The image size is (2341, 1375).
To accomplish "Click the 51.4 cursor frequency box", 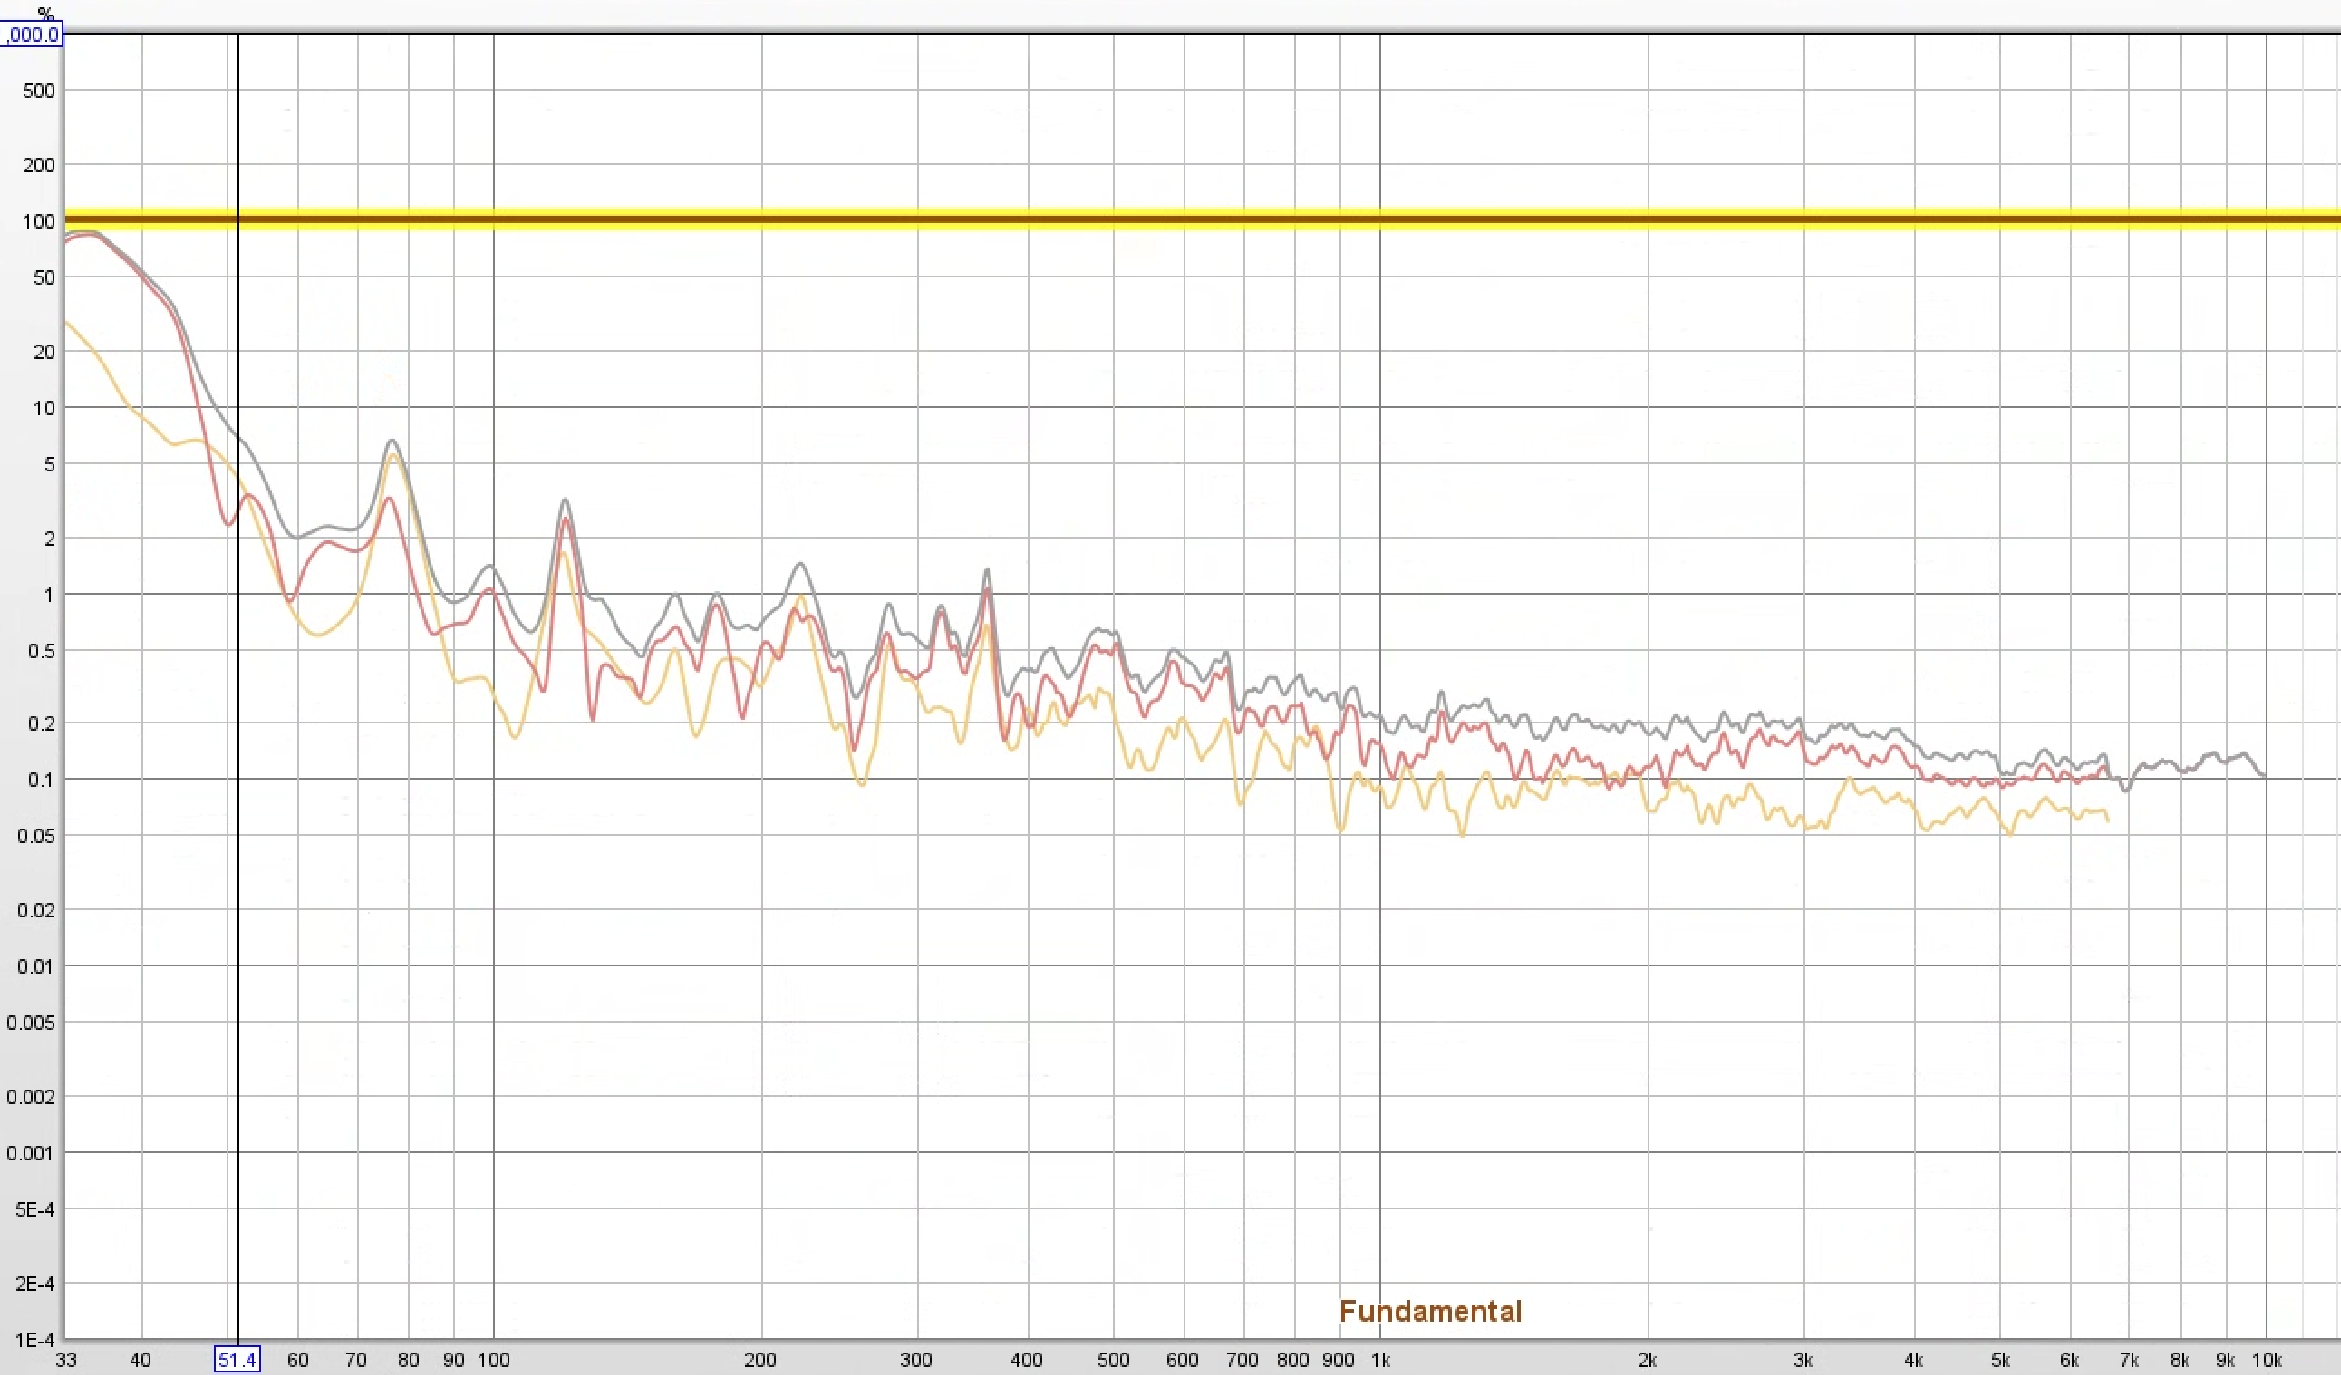I will [237, 1360].
